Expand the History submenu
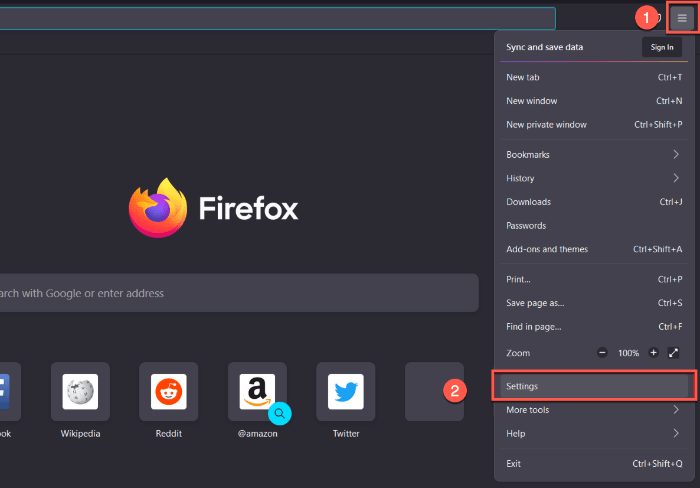The height and width of the screenshot is (488, 700). click(594, 178)
